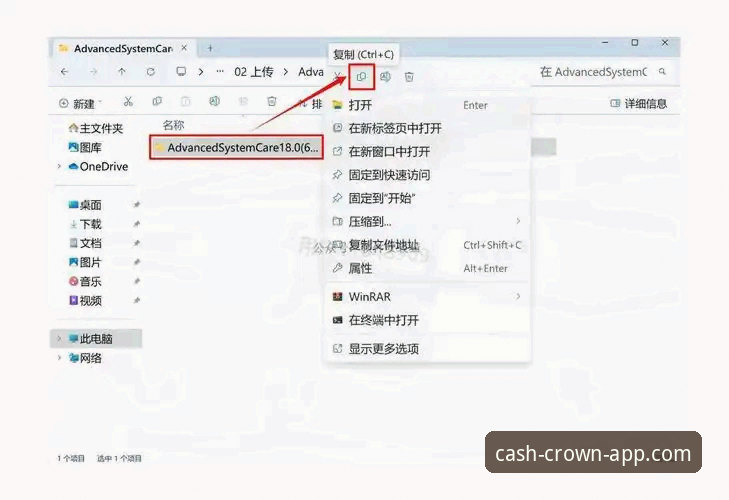
Task: Select 在终端中打开
Action: (427, 320)
